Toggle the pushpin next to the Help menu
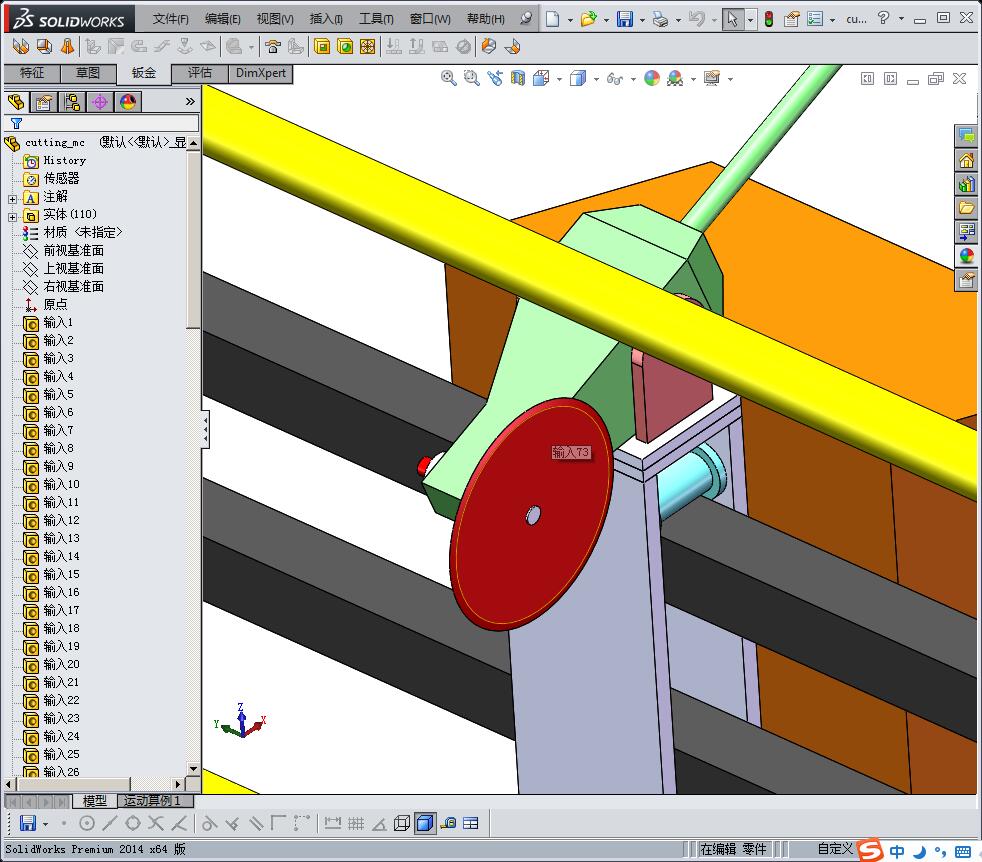 (x=526, y=19)
